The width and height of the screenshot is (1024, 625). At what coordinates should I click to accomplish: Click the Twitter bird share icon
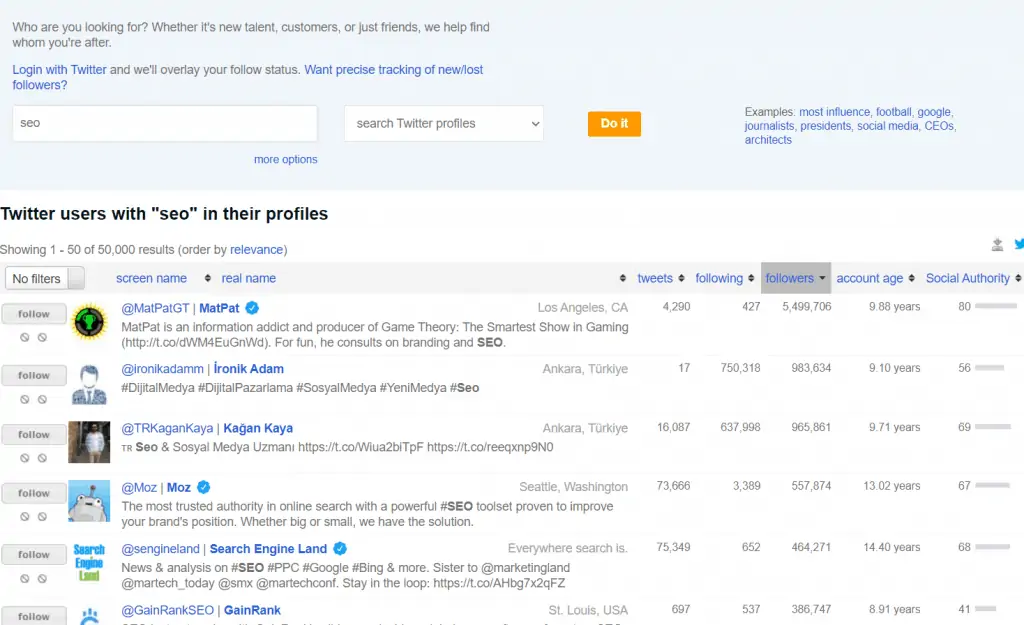pyautogui.click(x=1018, y=244)
